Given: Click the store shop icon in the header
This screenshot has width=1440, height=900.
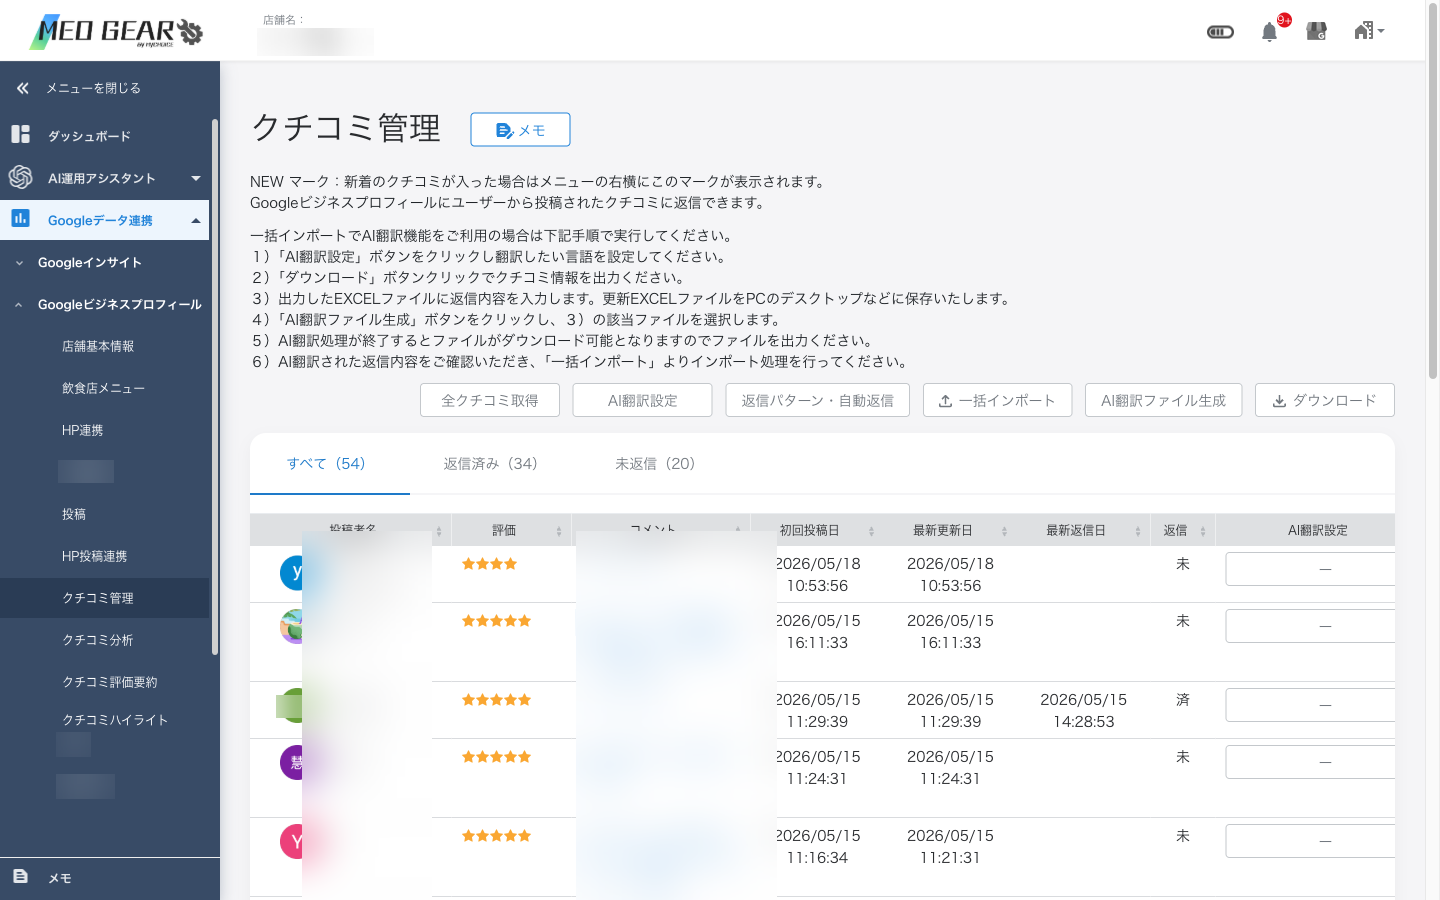Looking at the screenshot, I should (1317, 32).
